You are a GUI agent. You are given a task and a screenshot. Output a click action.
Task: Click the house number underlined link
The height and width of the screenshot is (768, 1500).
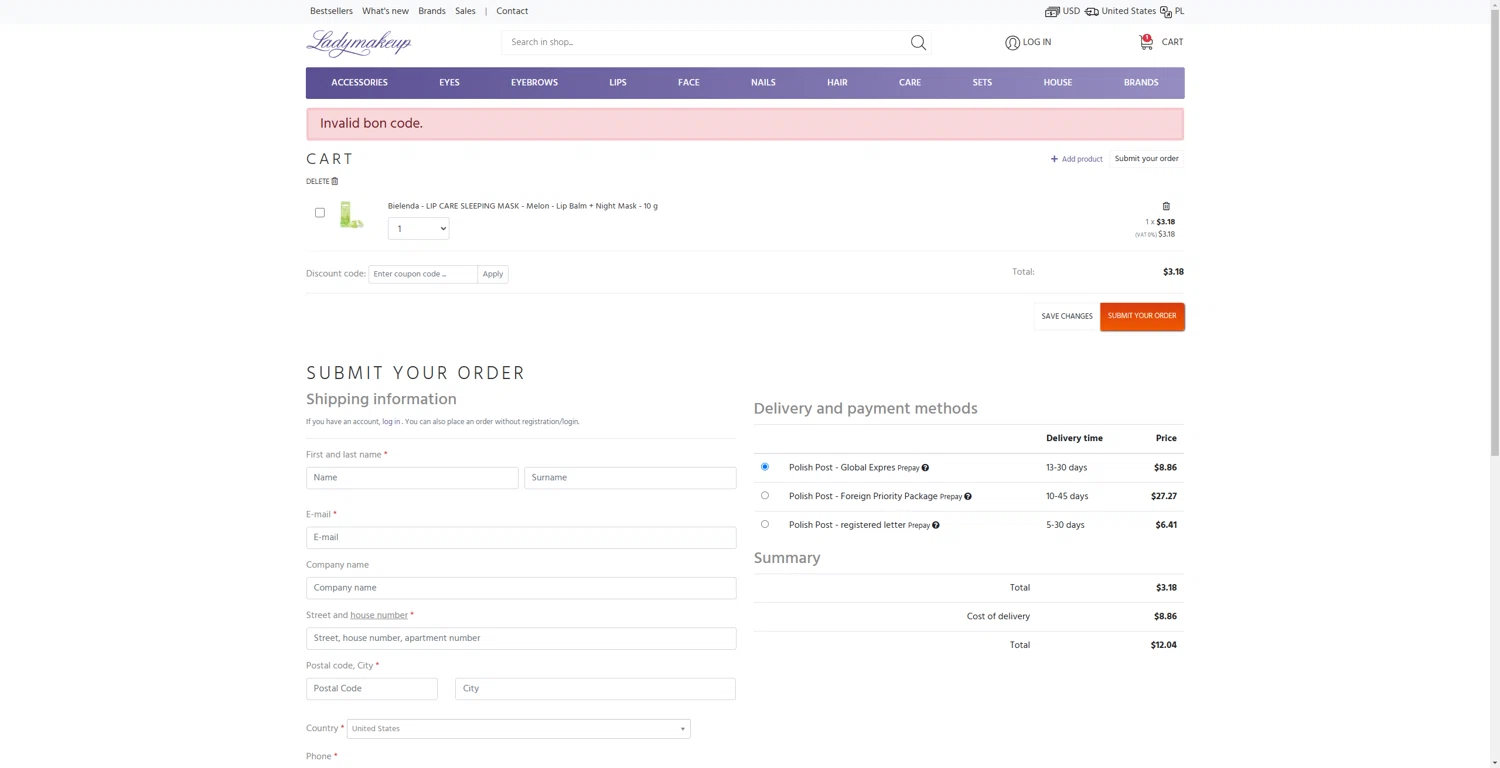click(x=379, y=616)
